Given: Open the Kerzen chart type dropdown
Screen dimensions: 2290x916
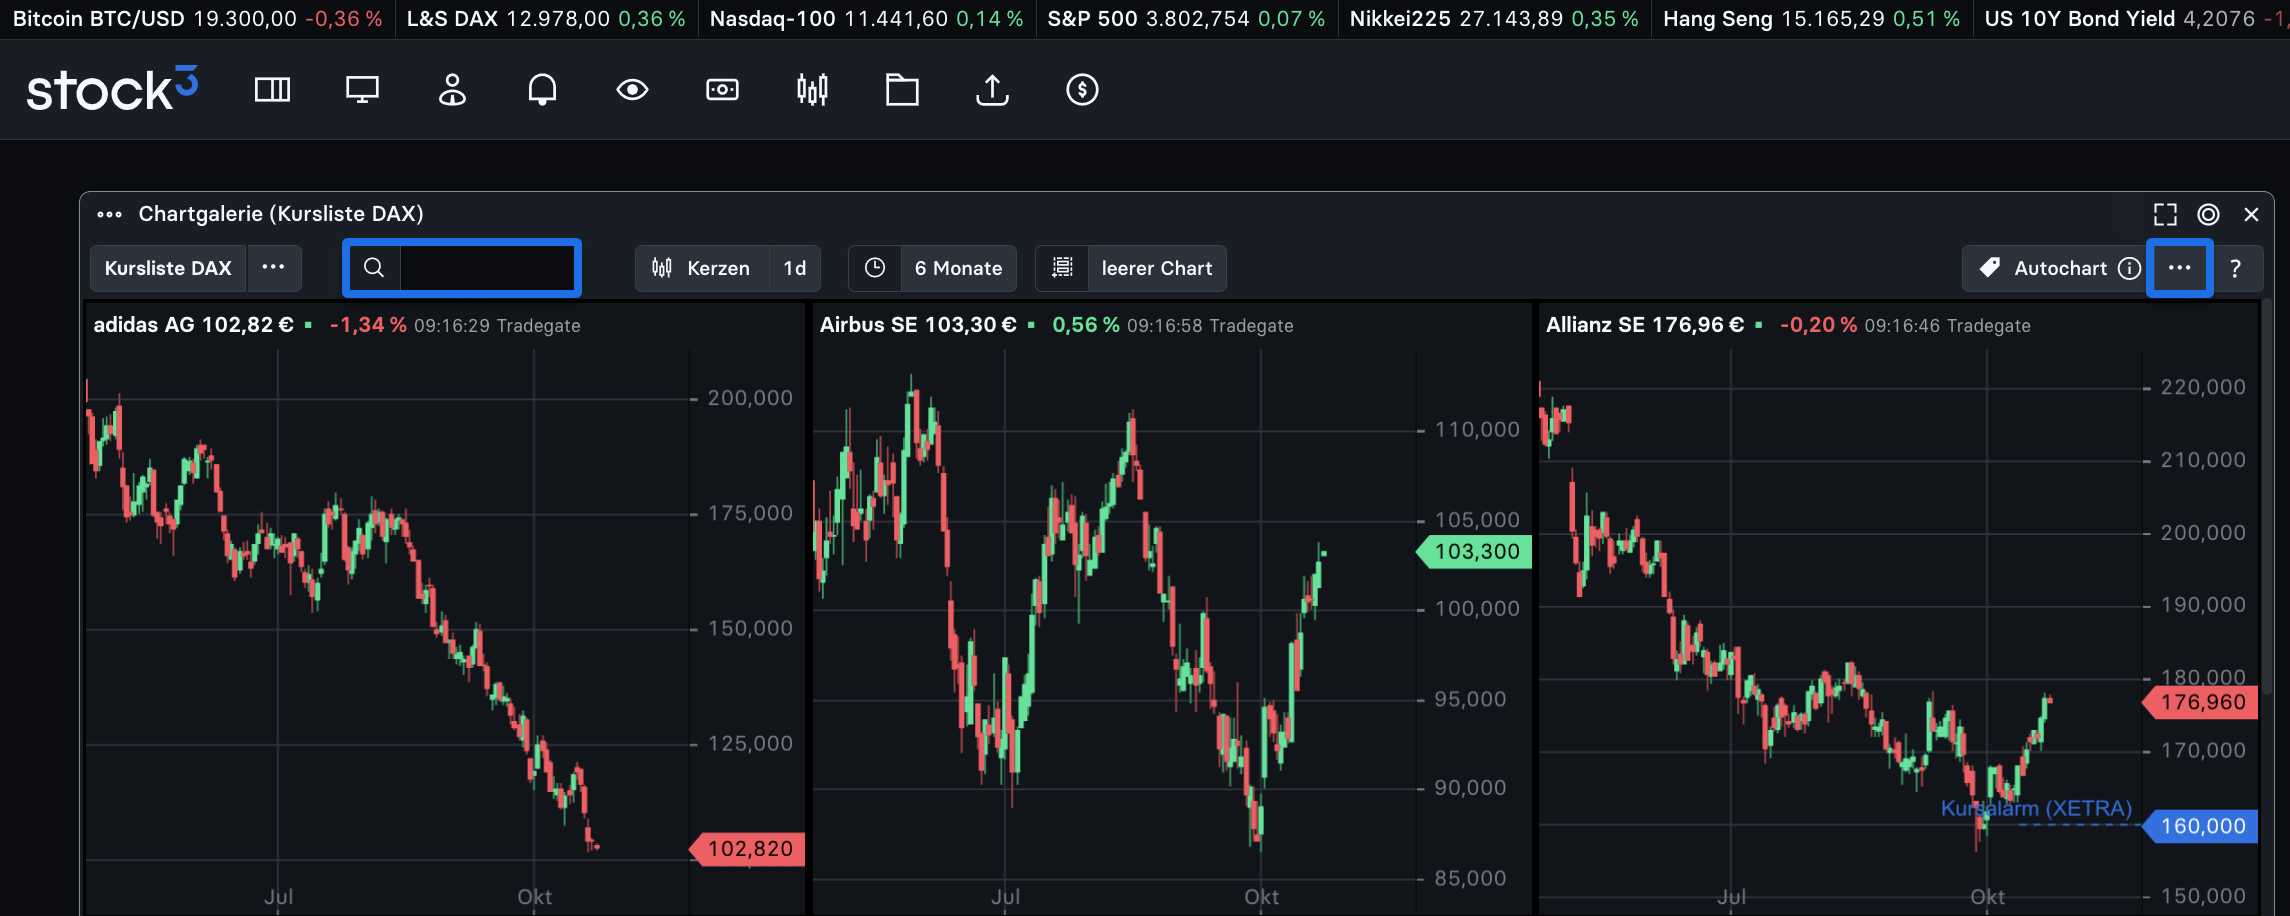Looking at the screenshot, I should 702,268.
